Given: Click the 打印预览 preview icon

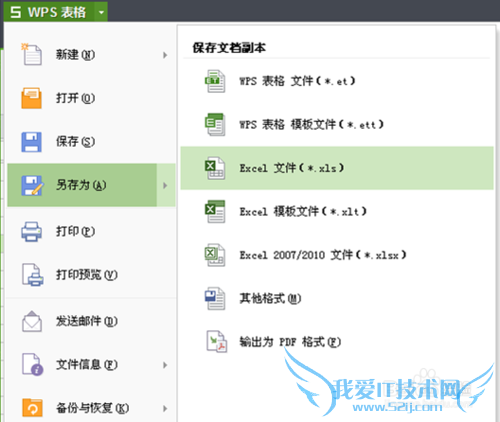Looking at the screenshot, I should click(x=32, y=275).
